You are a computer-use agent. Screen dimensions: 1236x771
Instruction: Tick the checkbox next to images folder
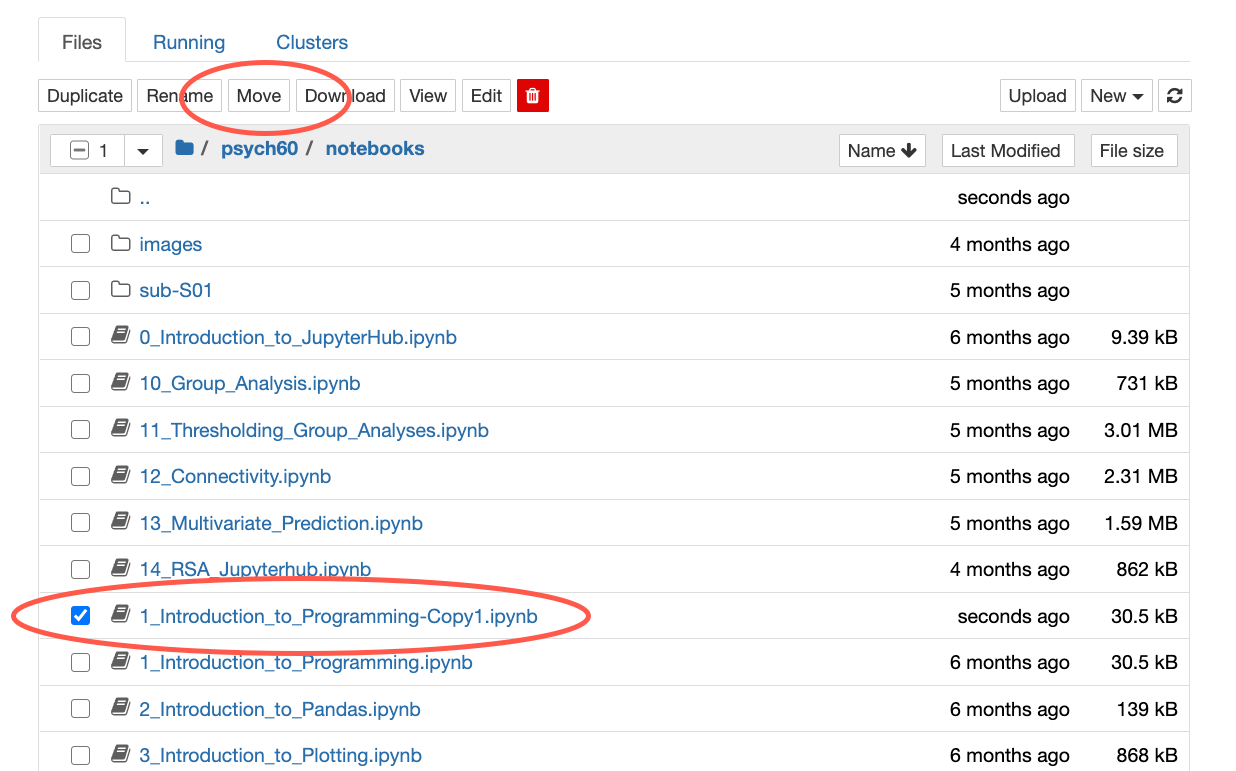coord(80,244)
